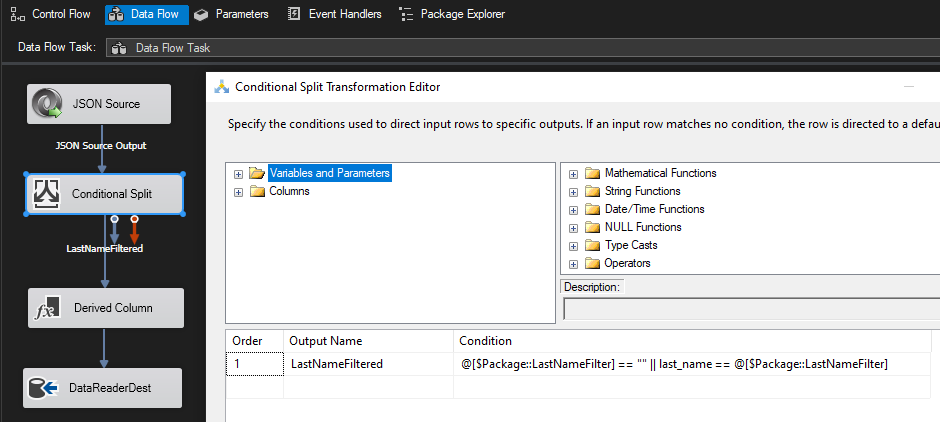940x422 pixels.
Task: Expand the NULL Functions node
Action: pyautogui.click(x=574, y=227)
